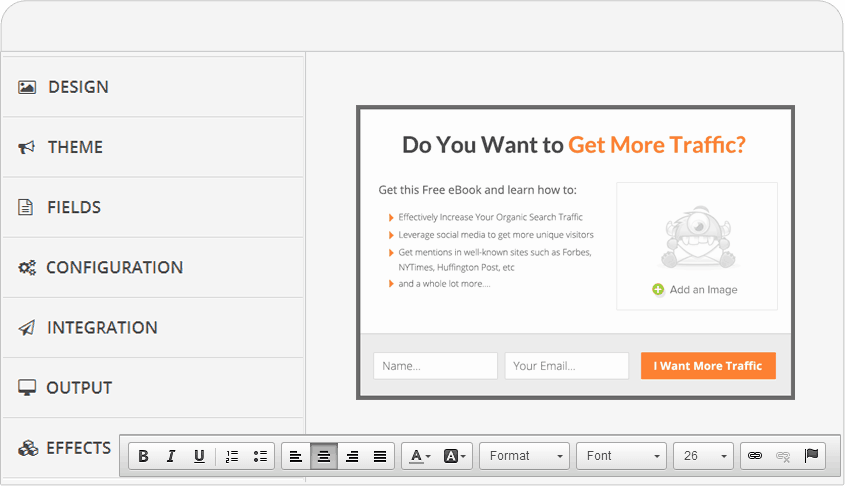
Task: Click the insert link icon
Action: tap(755, 456)
